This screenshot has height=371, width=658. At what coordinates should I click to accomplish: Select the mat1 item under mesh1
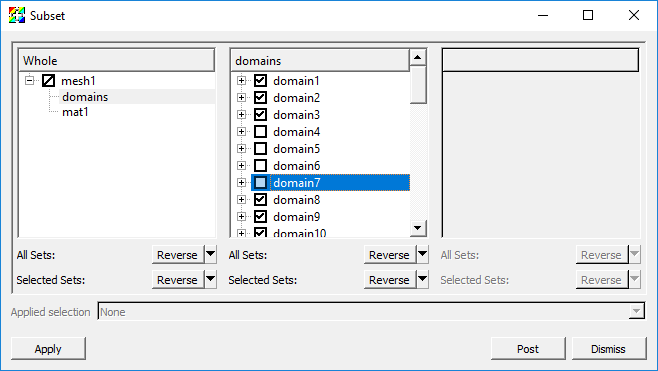(75, 112)
